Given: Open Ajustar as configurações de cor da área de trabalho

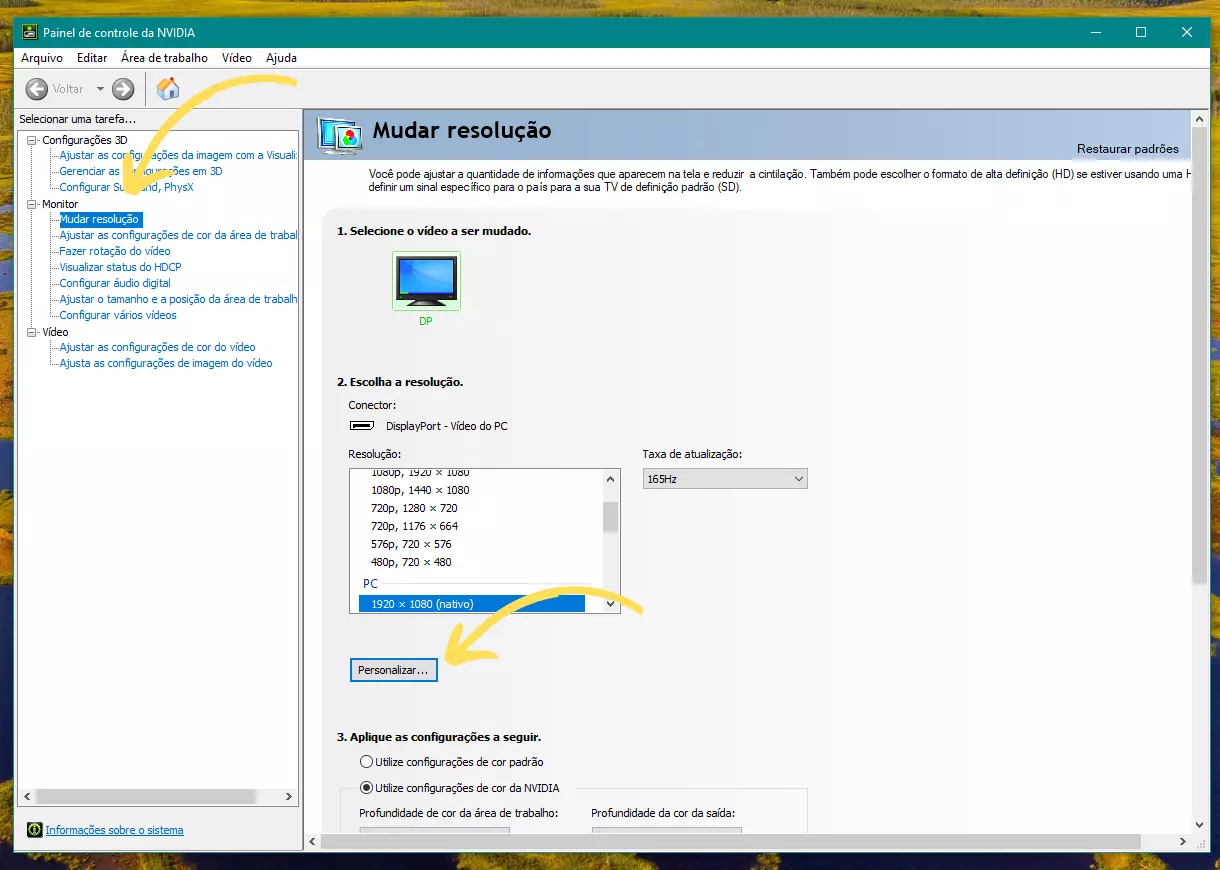Looking at the screenshot, I should point(178,235).
